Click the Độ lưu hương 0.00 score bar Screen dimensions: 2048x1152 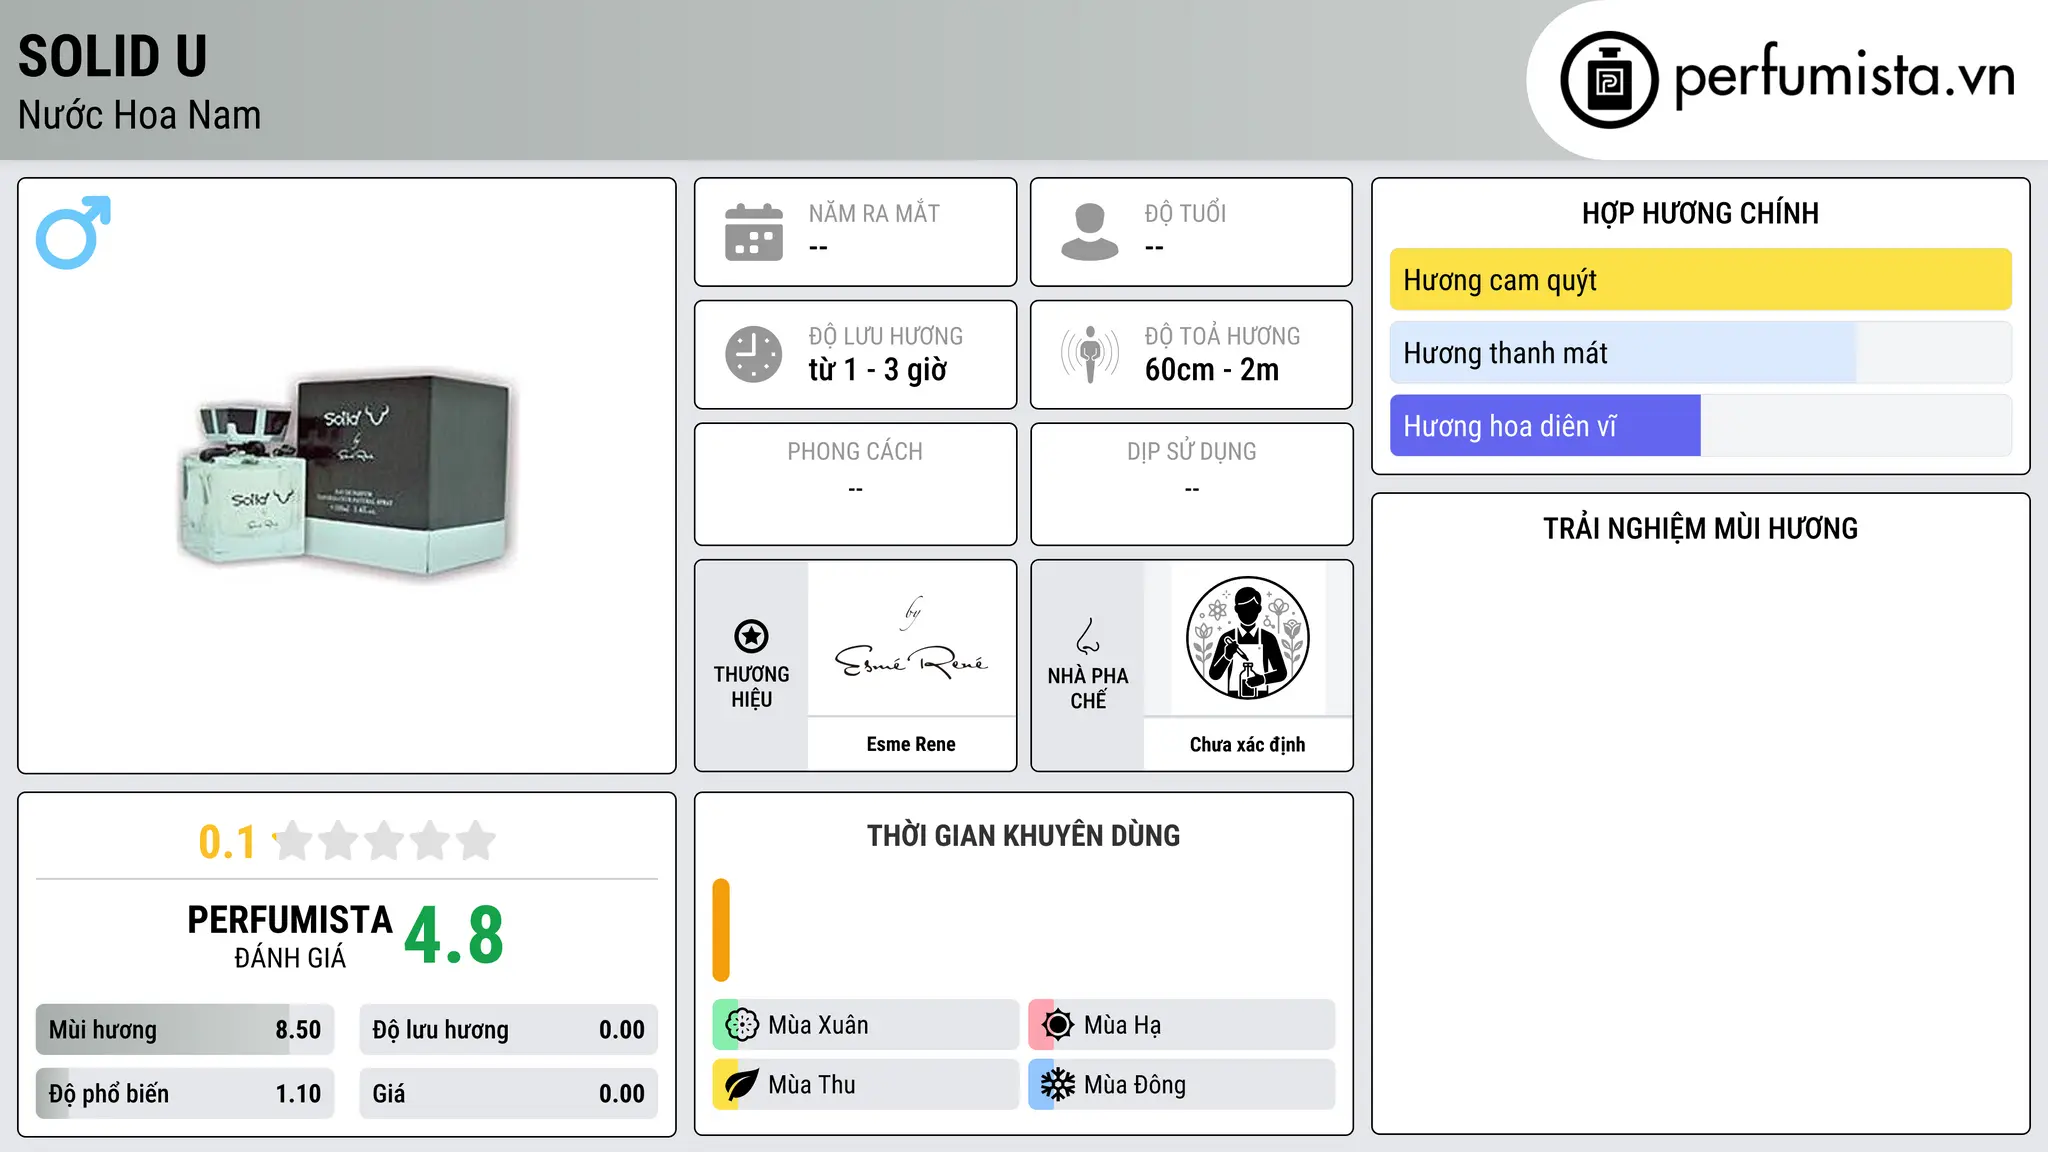(509, 1030)
